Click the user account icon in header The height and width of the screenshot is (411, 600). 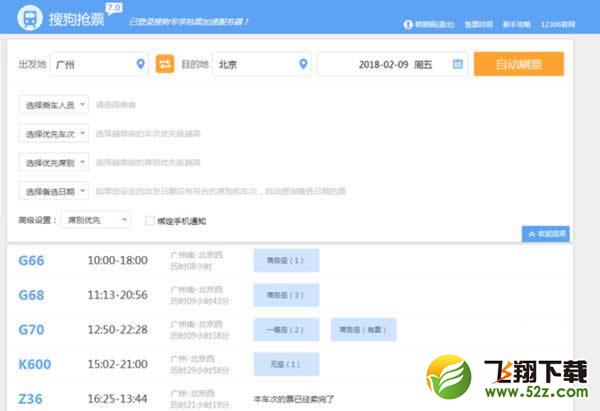pos(408,24)
